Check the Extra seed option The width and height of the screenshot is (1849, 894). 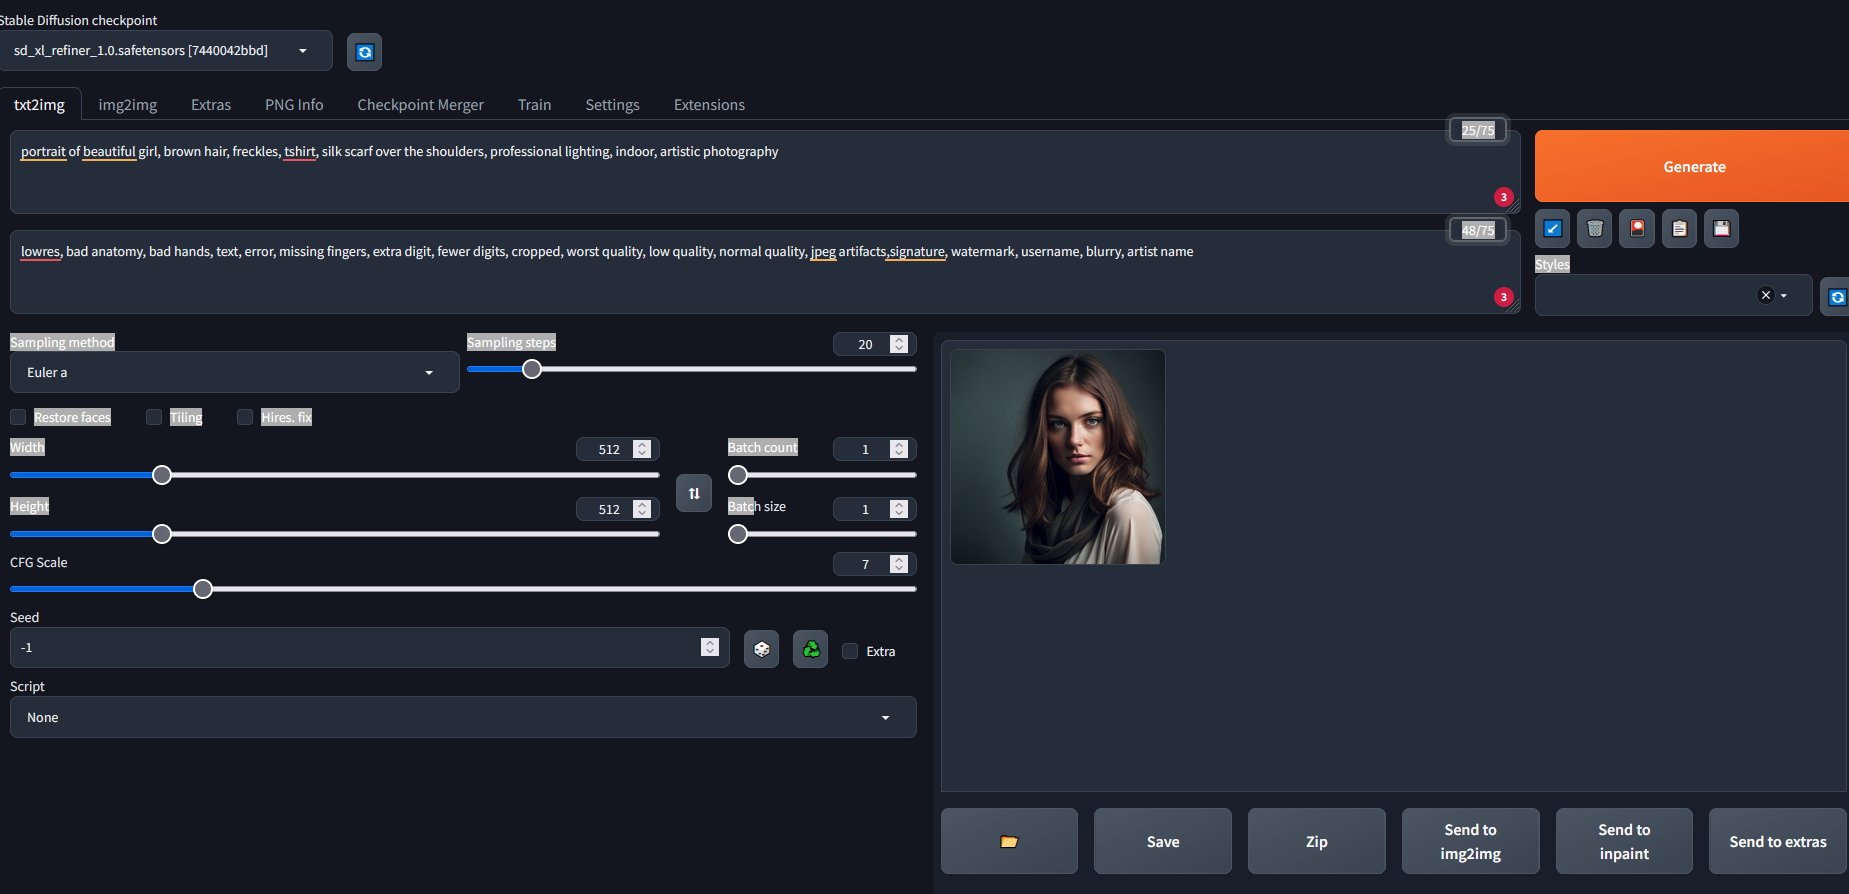point(850,651)
